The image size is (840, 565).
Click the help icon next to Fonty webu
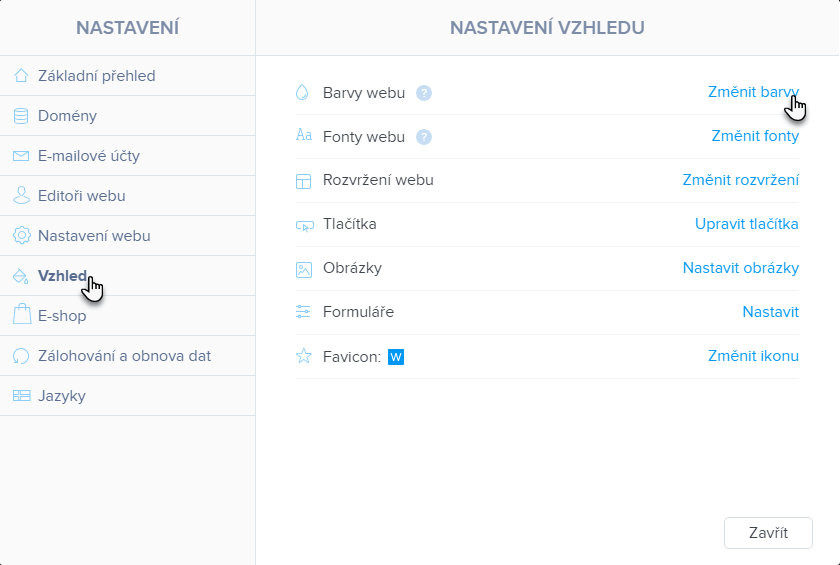[x=424, y=137]
